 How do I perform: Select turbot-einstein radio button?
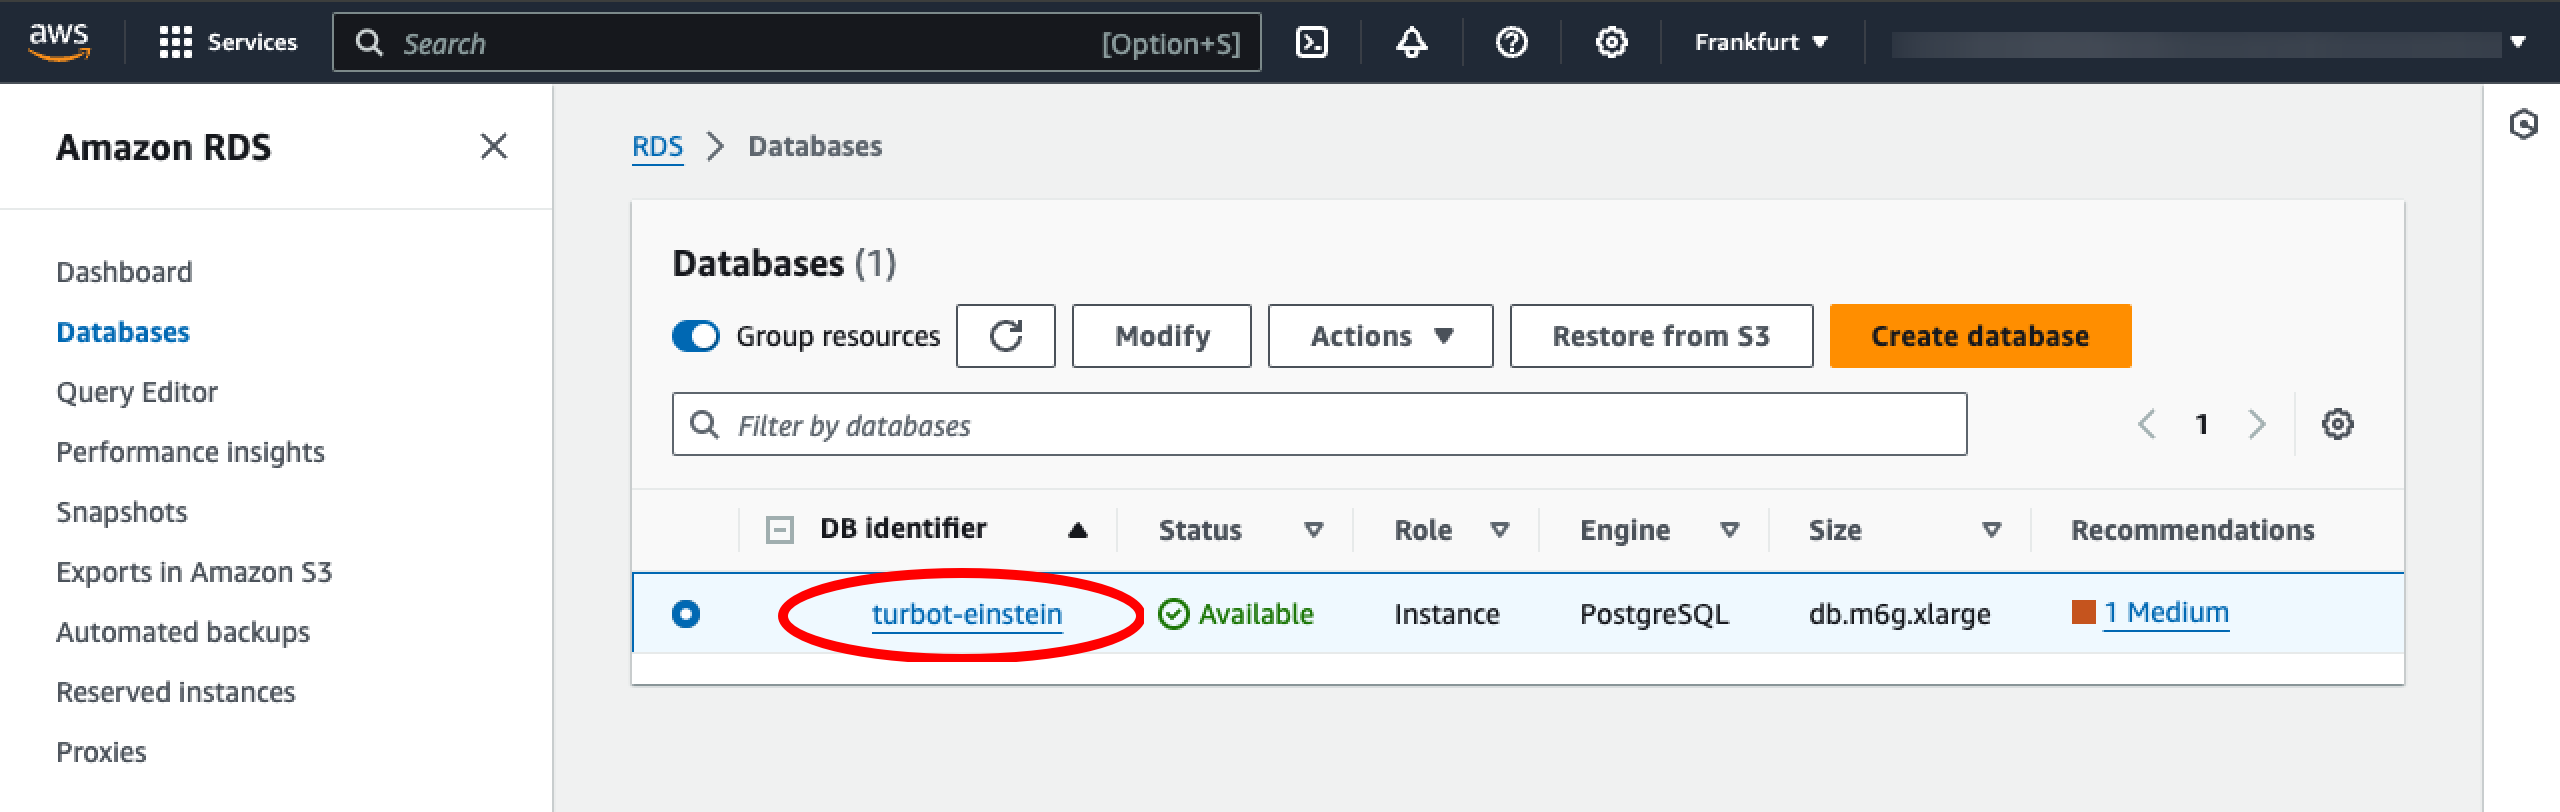tap(686, 613)
